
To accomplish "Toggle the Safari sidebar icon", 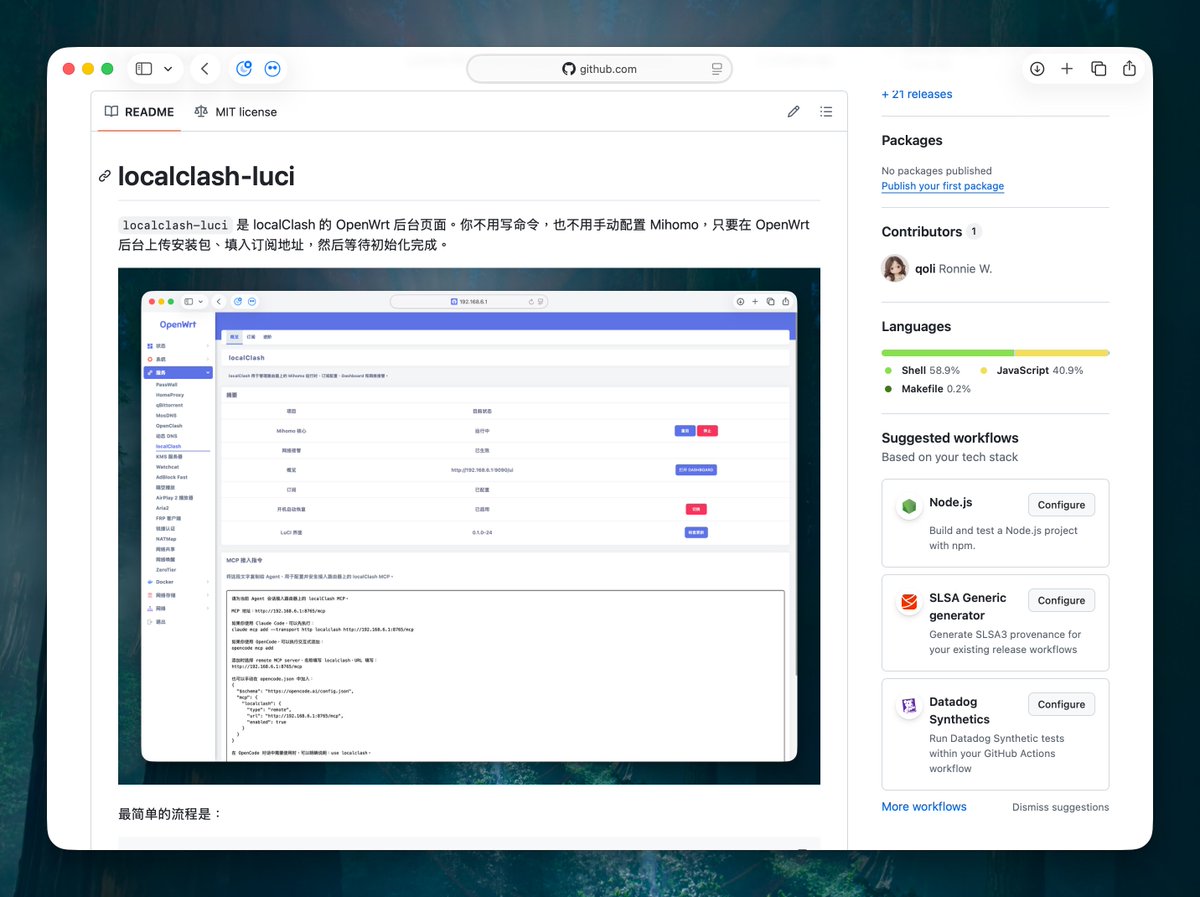I will click(144, 69).
